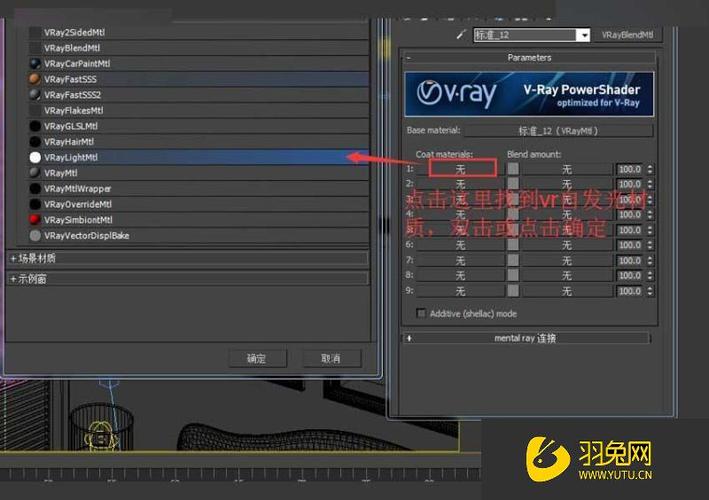Click the row 6 blend color swatch

[x=513, y=245]
